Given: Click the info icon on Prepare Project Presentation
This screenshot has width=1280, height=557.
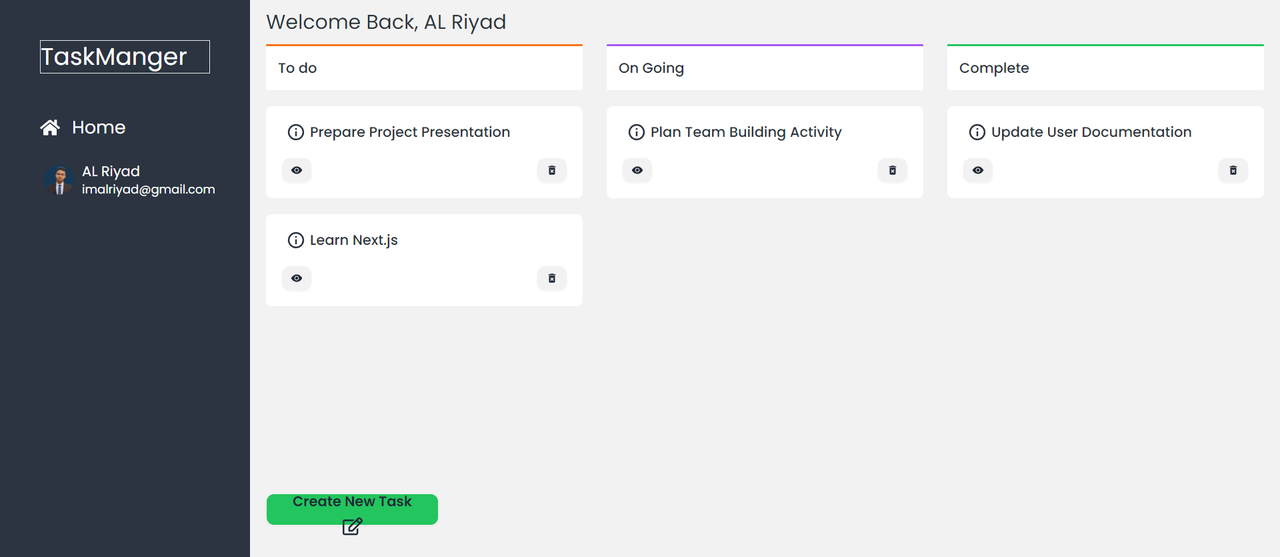Looking at the screenshot, I should click(x=296, y=133).
